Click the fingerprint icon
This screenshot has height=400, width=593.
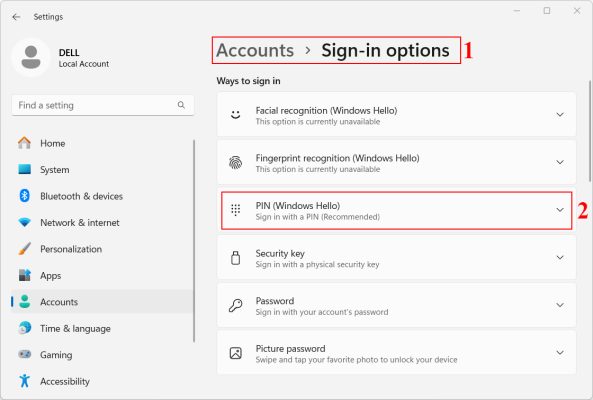pyautogui.click(x=236, y=162)
